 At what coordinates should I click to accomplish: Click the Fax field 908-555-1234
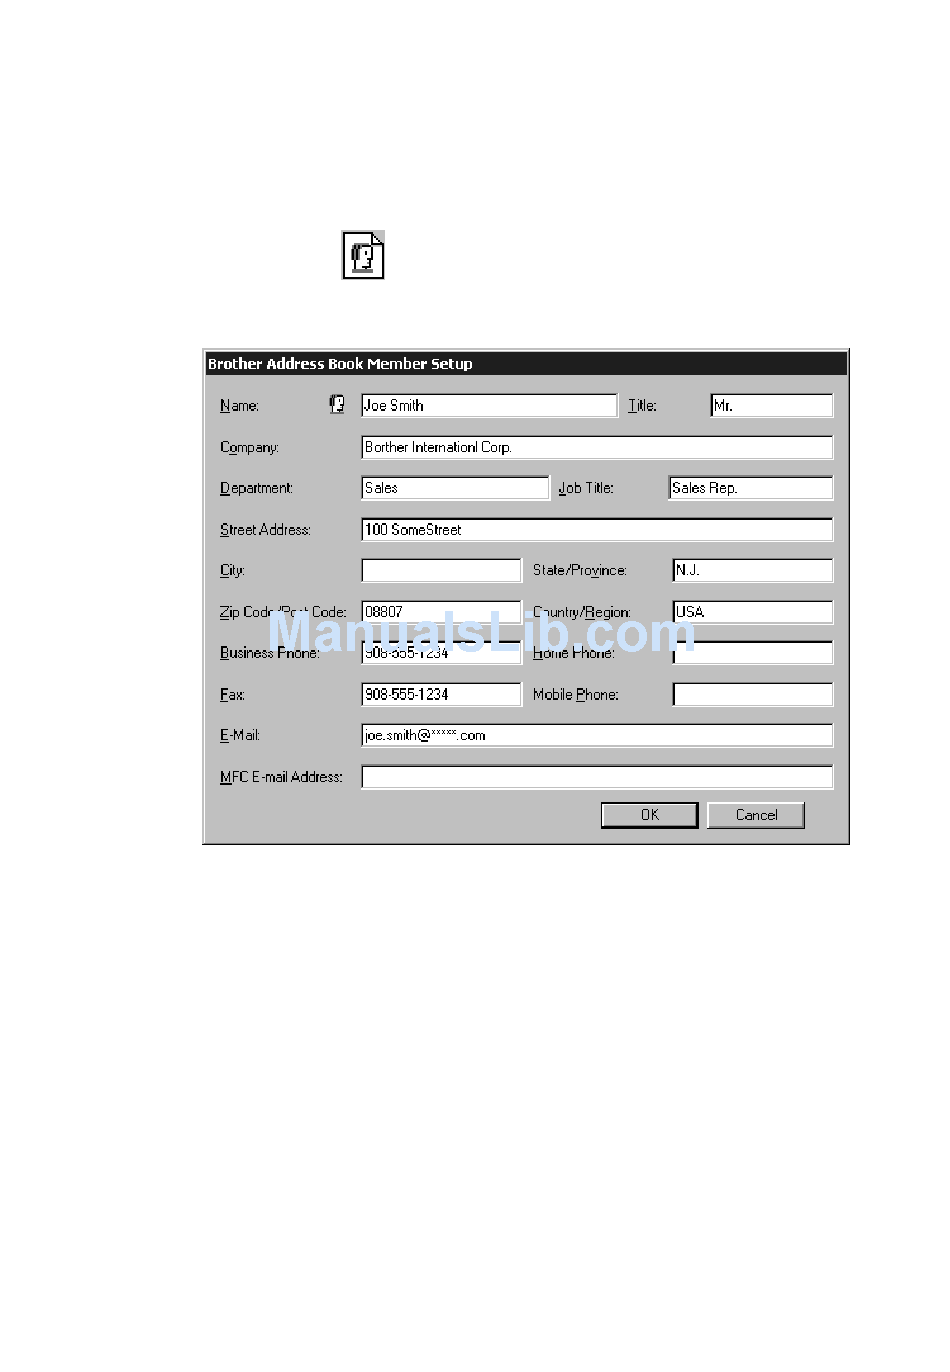(441, 694)
